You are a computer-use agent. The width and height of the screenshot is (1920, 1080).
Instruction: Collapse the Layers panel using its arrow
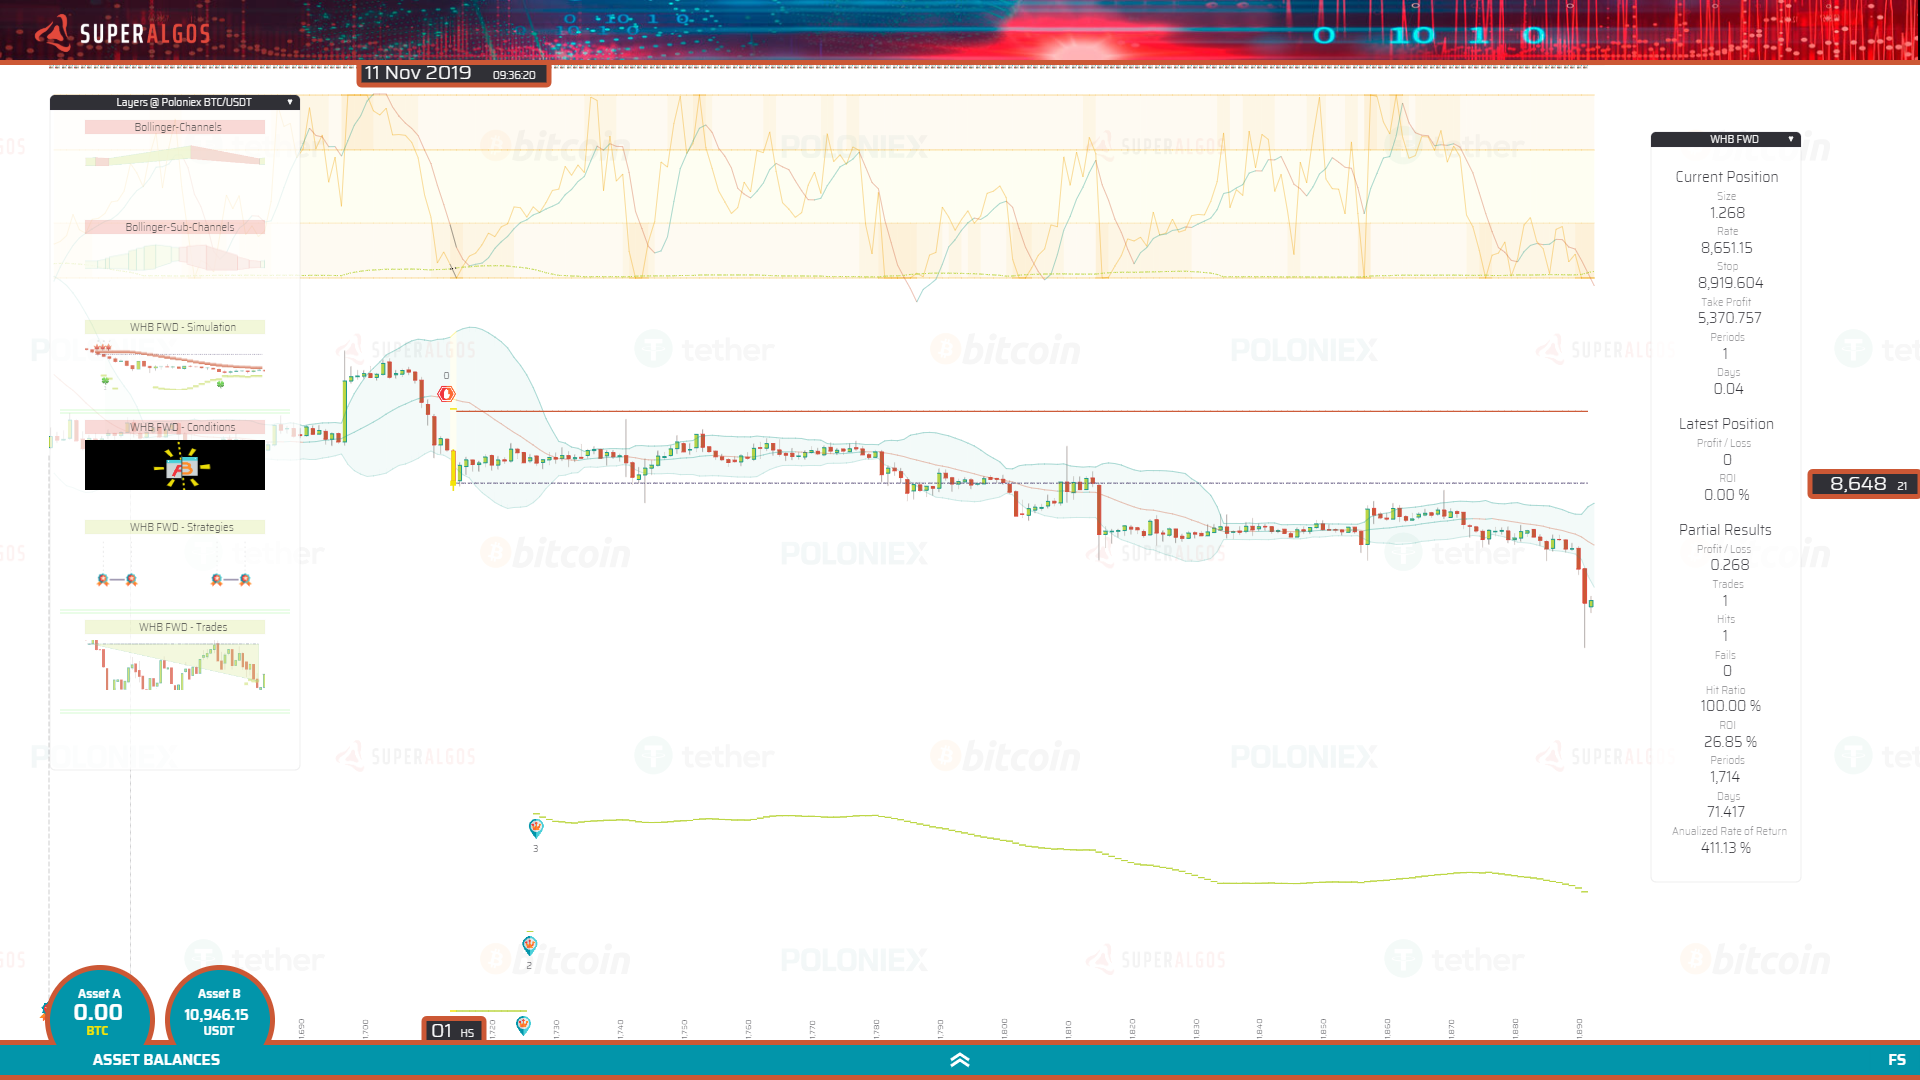pyautogui.click(x=290, y=102)
